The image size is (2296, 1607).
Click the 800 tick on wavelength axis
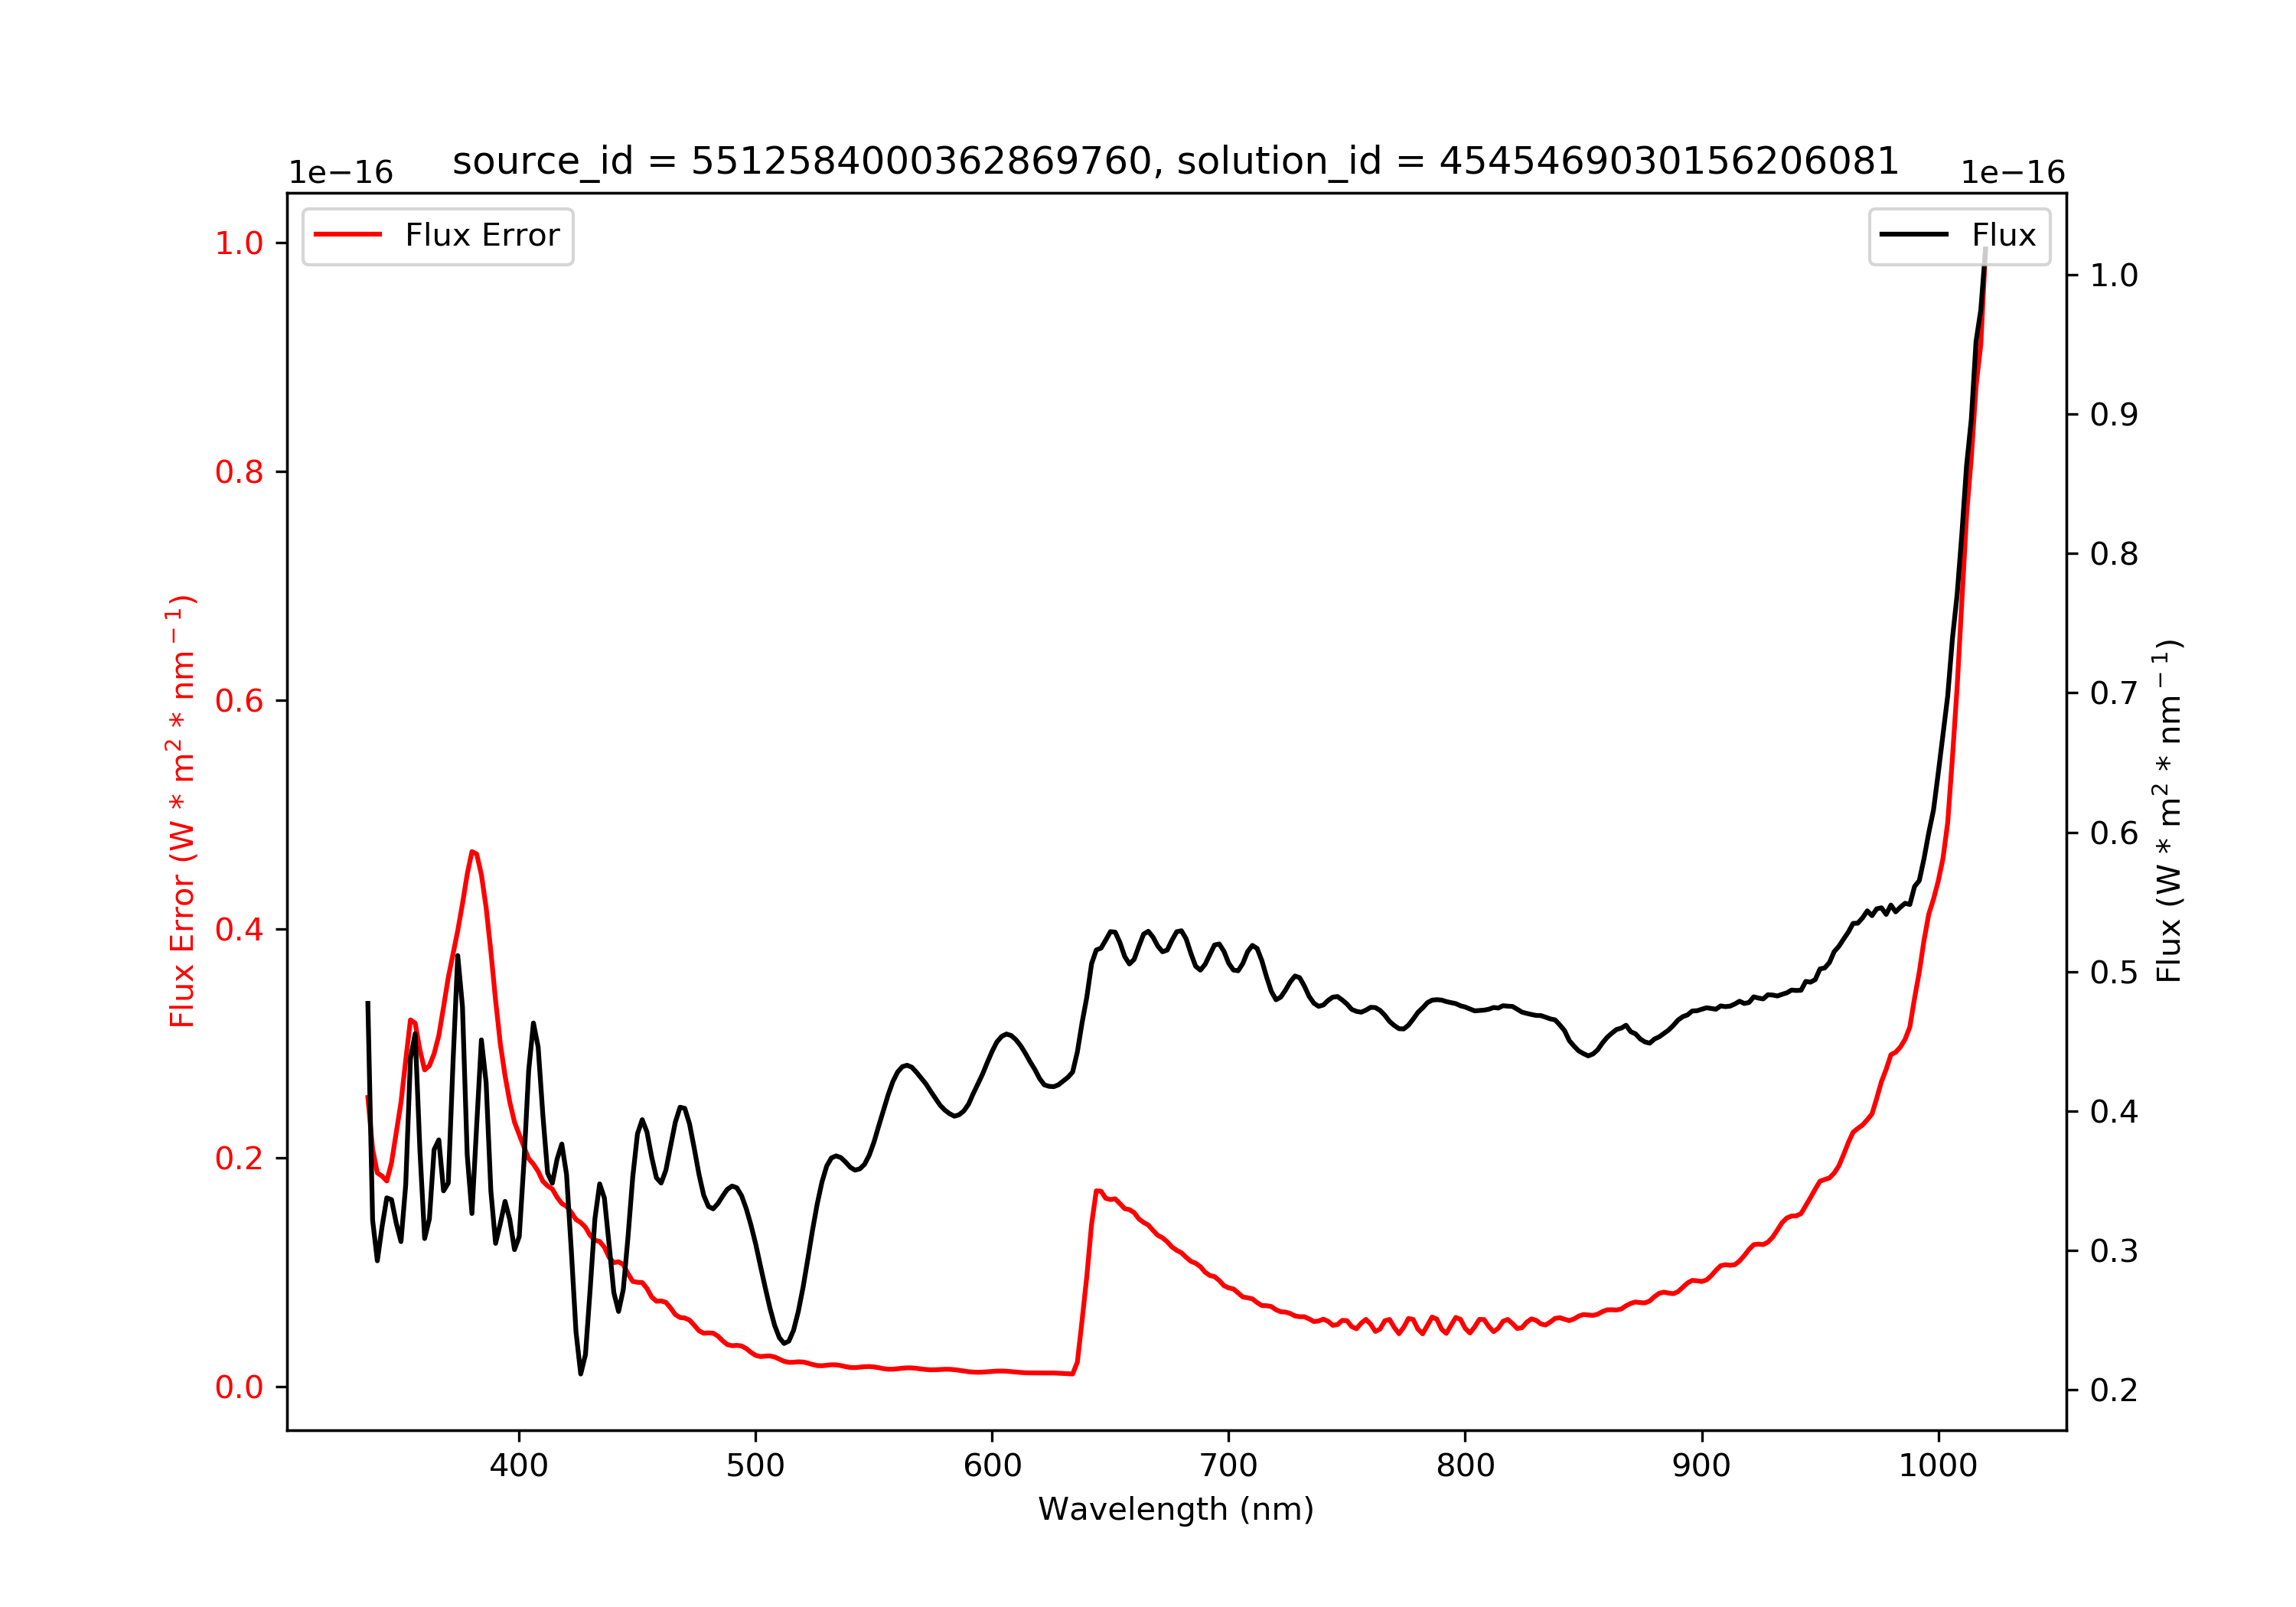point(1465,1465)
